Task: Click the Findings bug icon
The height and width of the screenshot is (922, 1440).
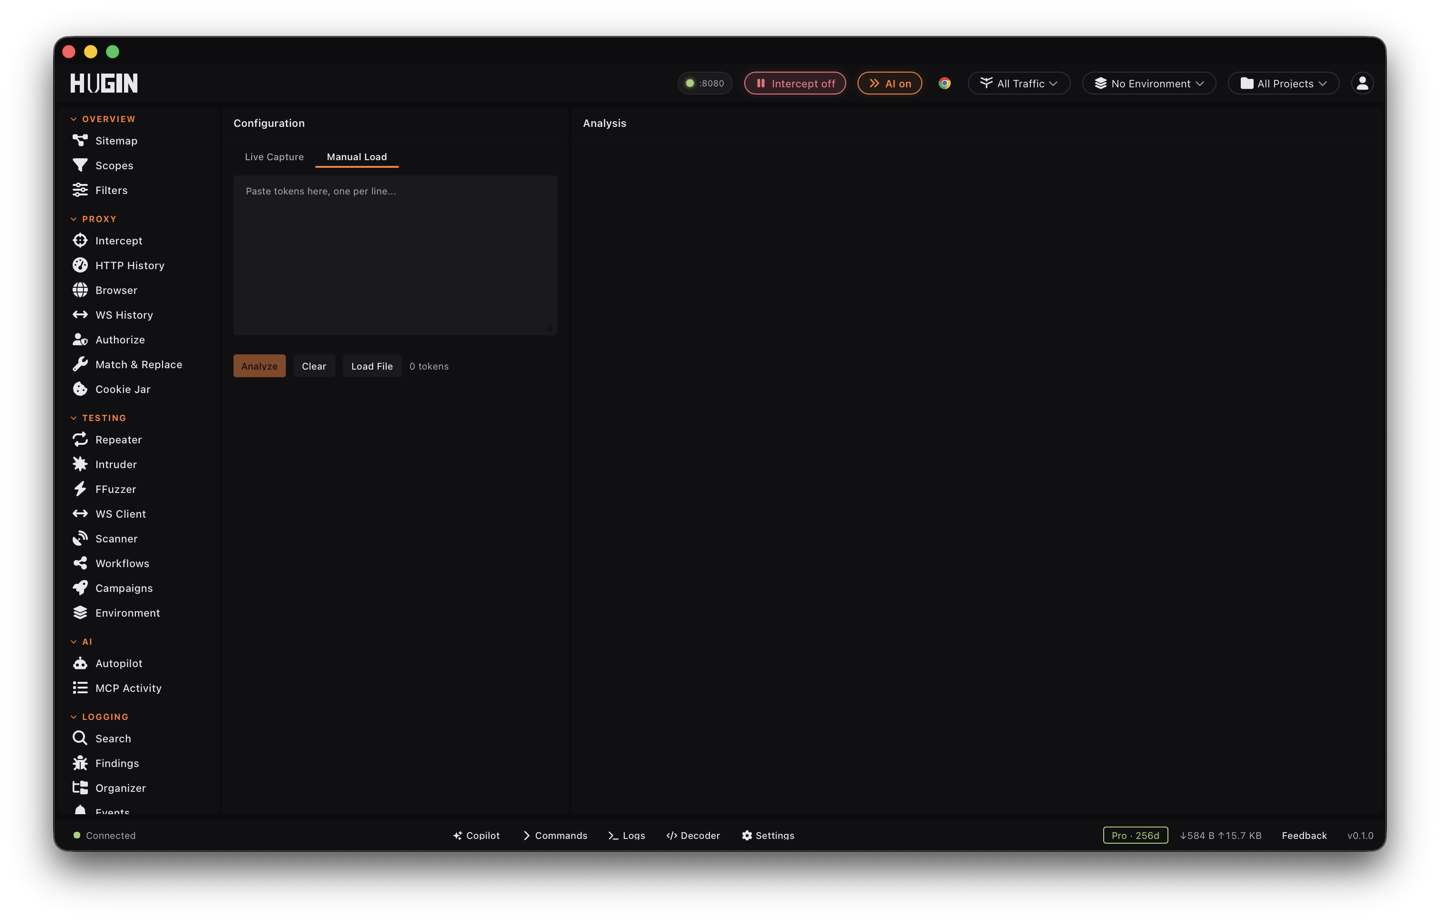Action: click(80, 763)
